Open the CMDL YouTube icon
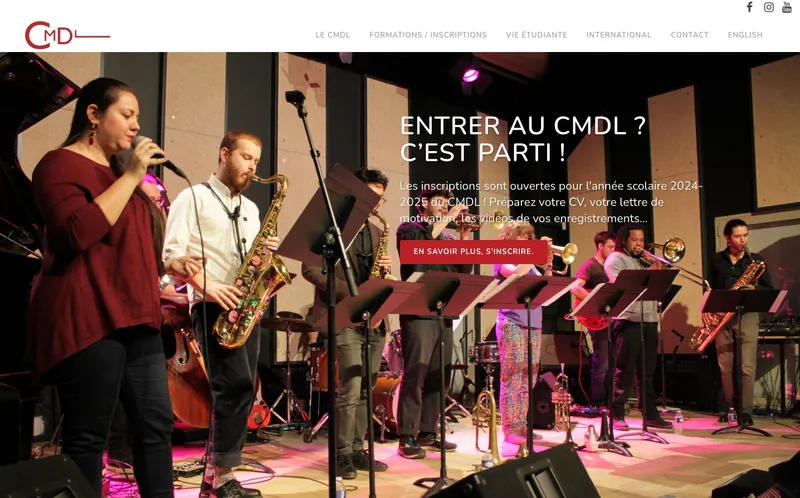The height and width of the screenshot is (498, 800). tap(787, 7)
